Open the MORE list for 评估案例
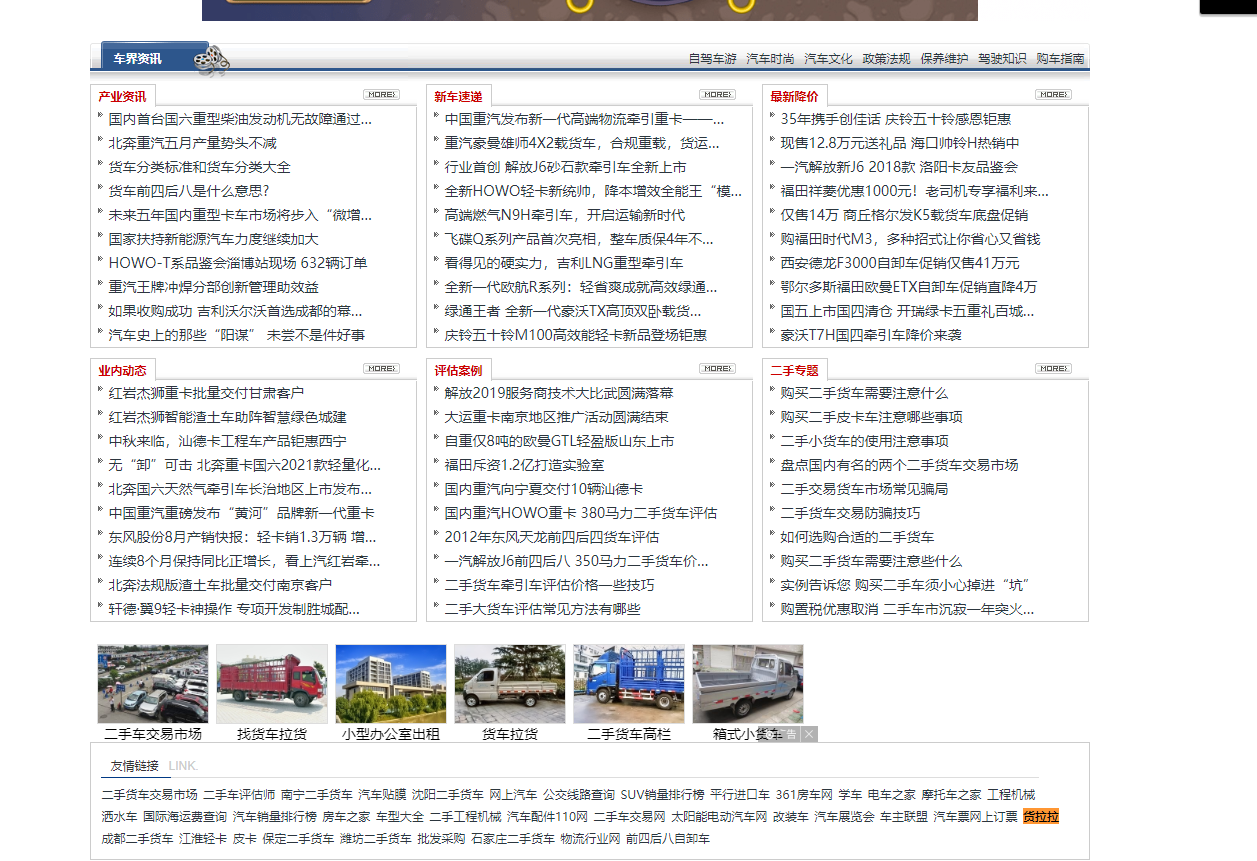The image size is (1257, 861). tap(715, 367)
